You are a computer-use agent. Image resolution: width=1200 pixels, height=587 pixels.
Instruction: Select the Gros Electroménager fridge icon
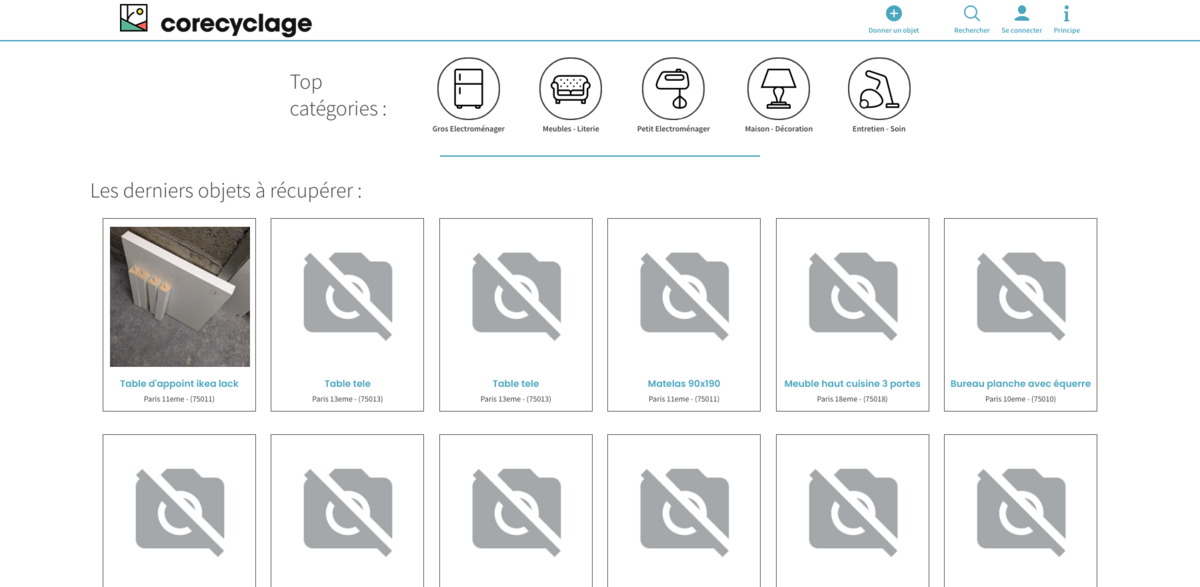[x=468, y=89]
